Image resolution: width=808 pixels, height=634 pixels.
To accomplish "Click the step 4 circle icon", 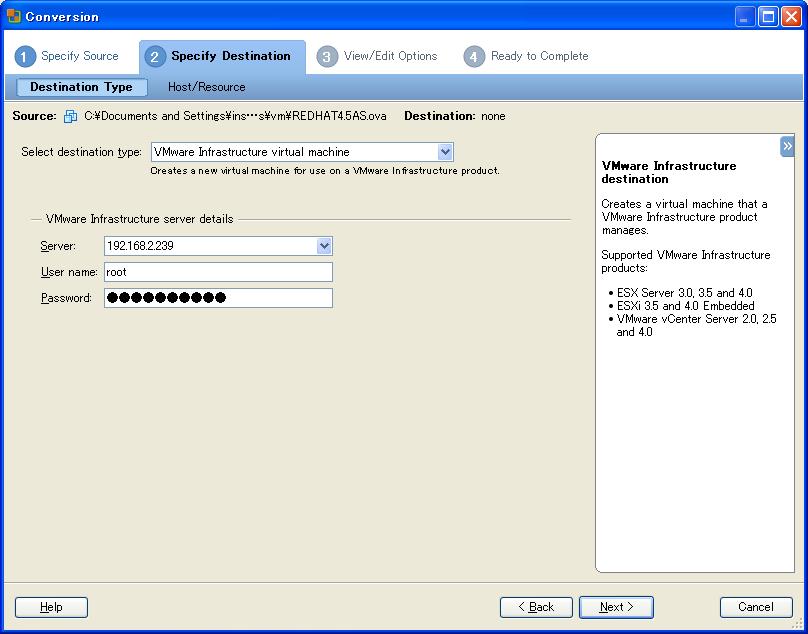I will (x=474, y=56).
